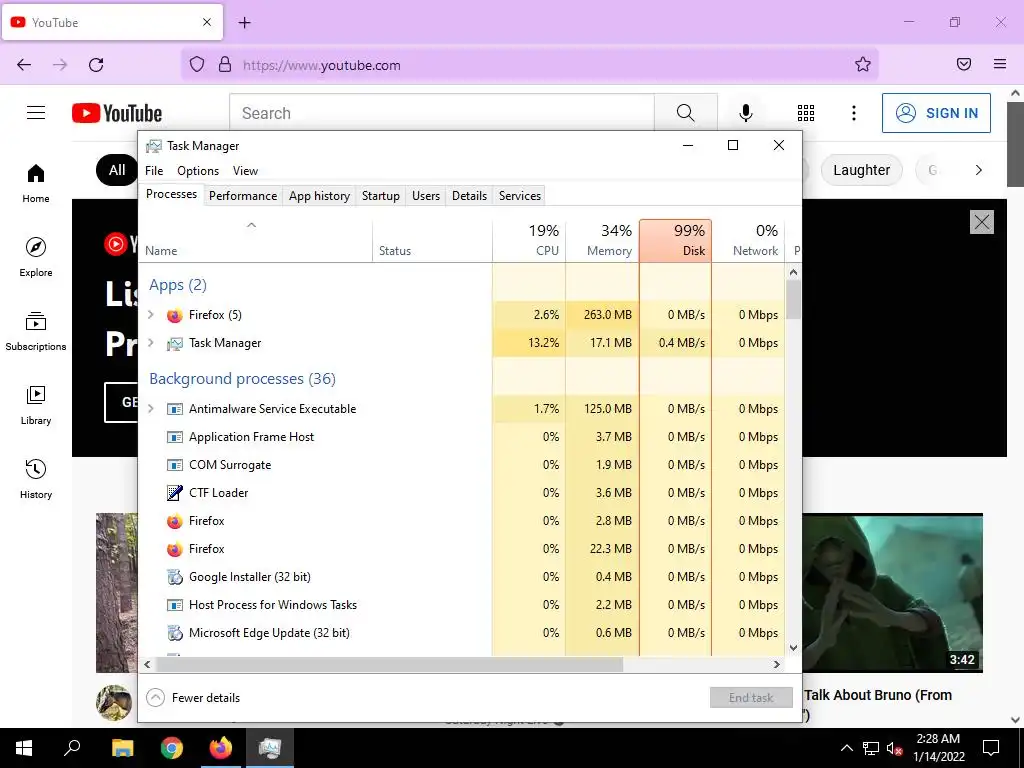Click the Firefox address bar

point(530,65)
